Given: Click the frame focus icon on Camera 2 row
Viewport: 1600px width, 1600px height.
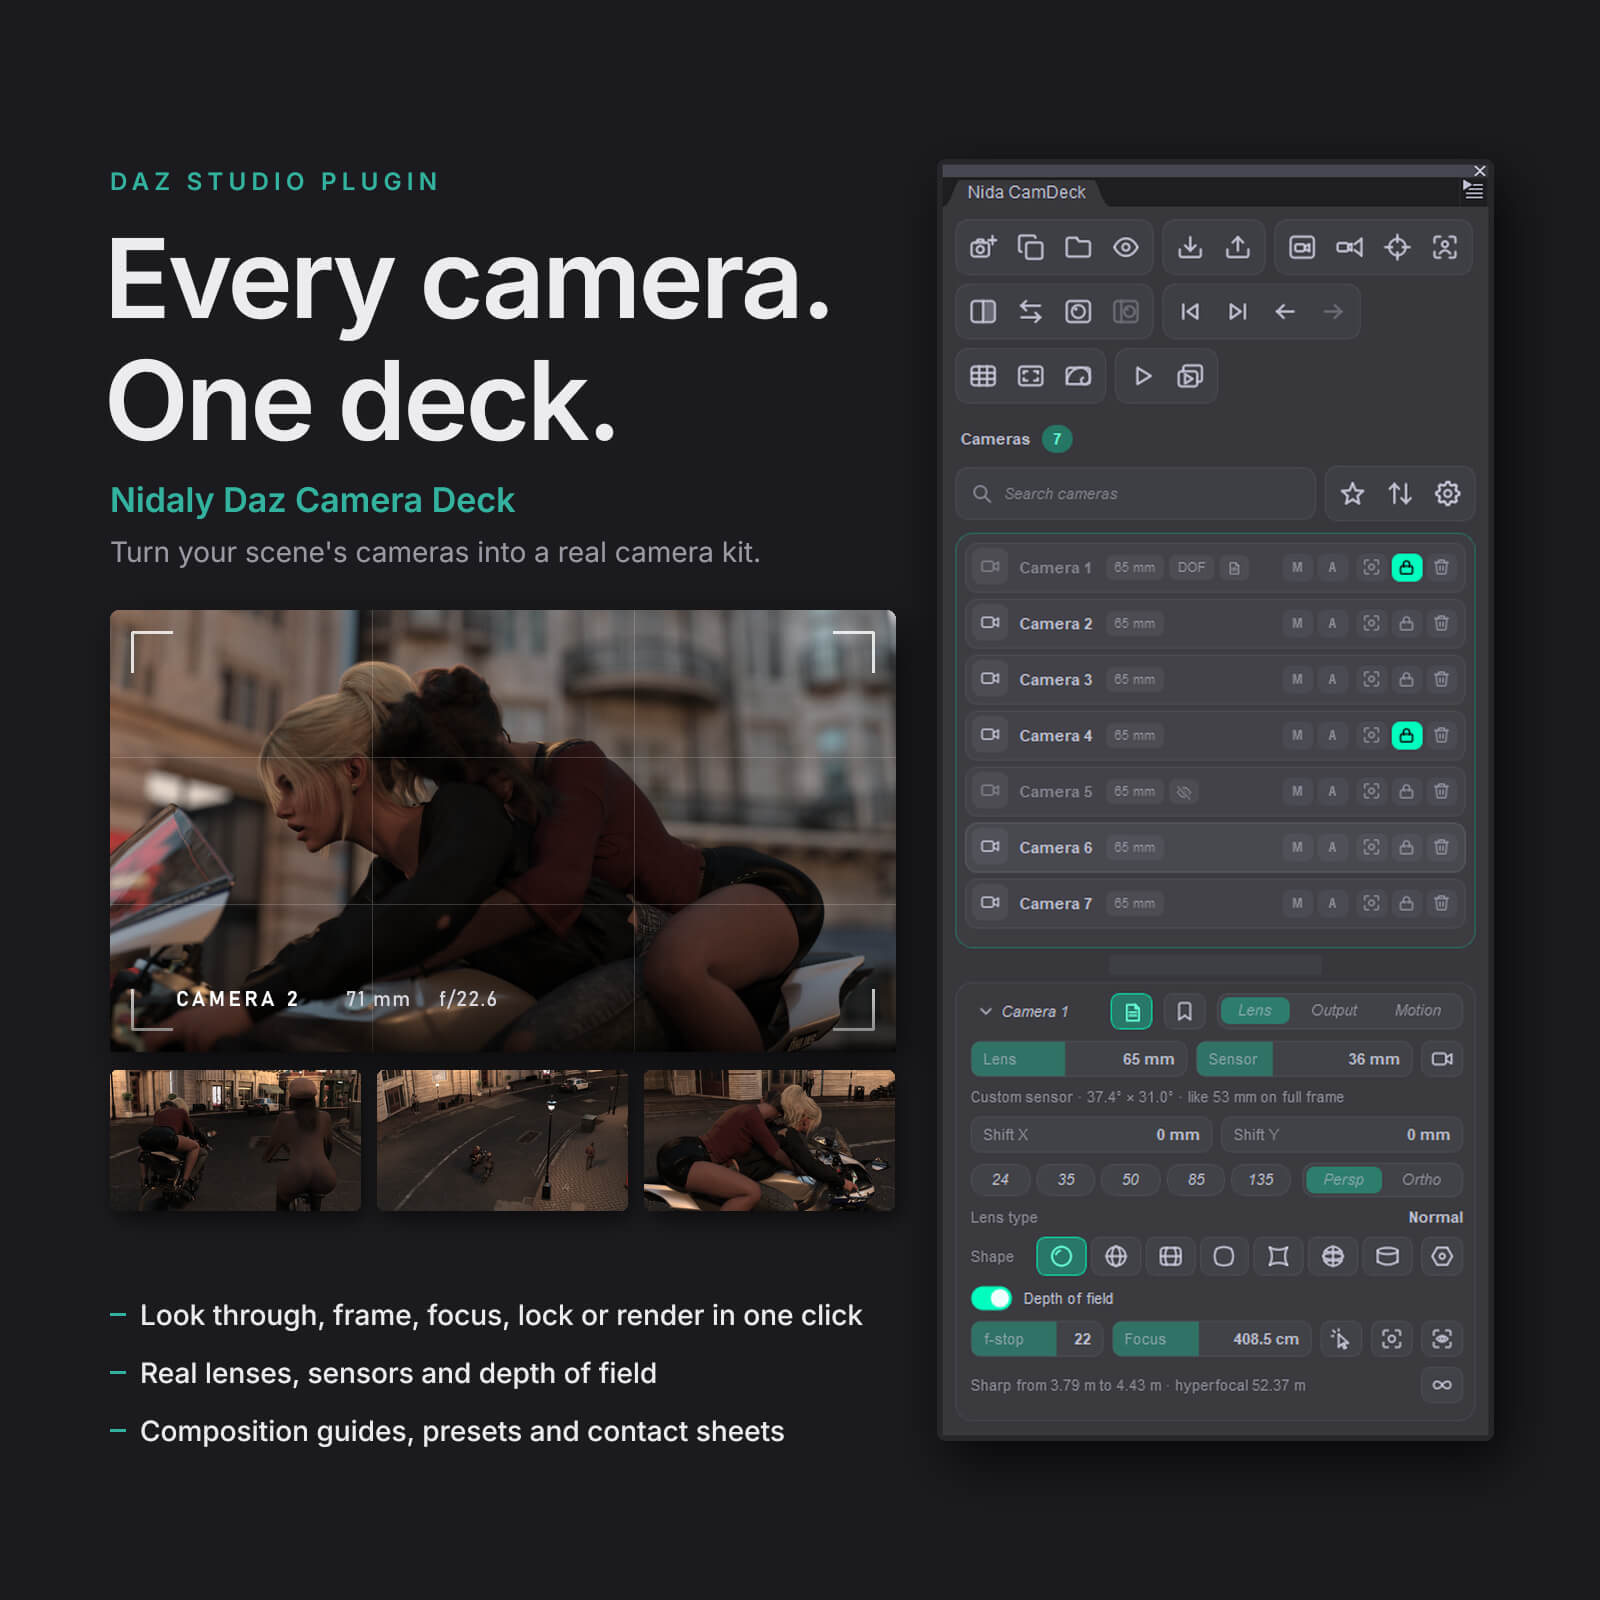Looking at the screenshot, I should pyautogui.click(x=1371, y=623).
